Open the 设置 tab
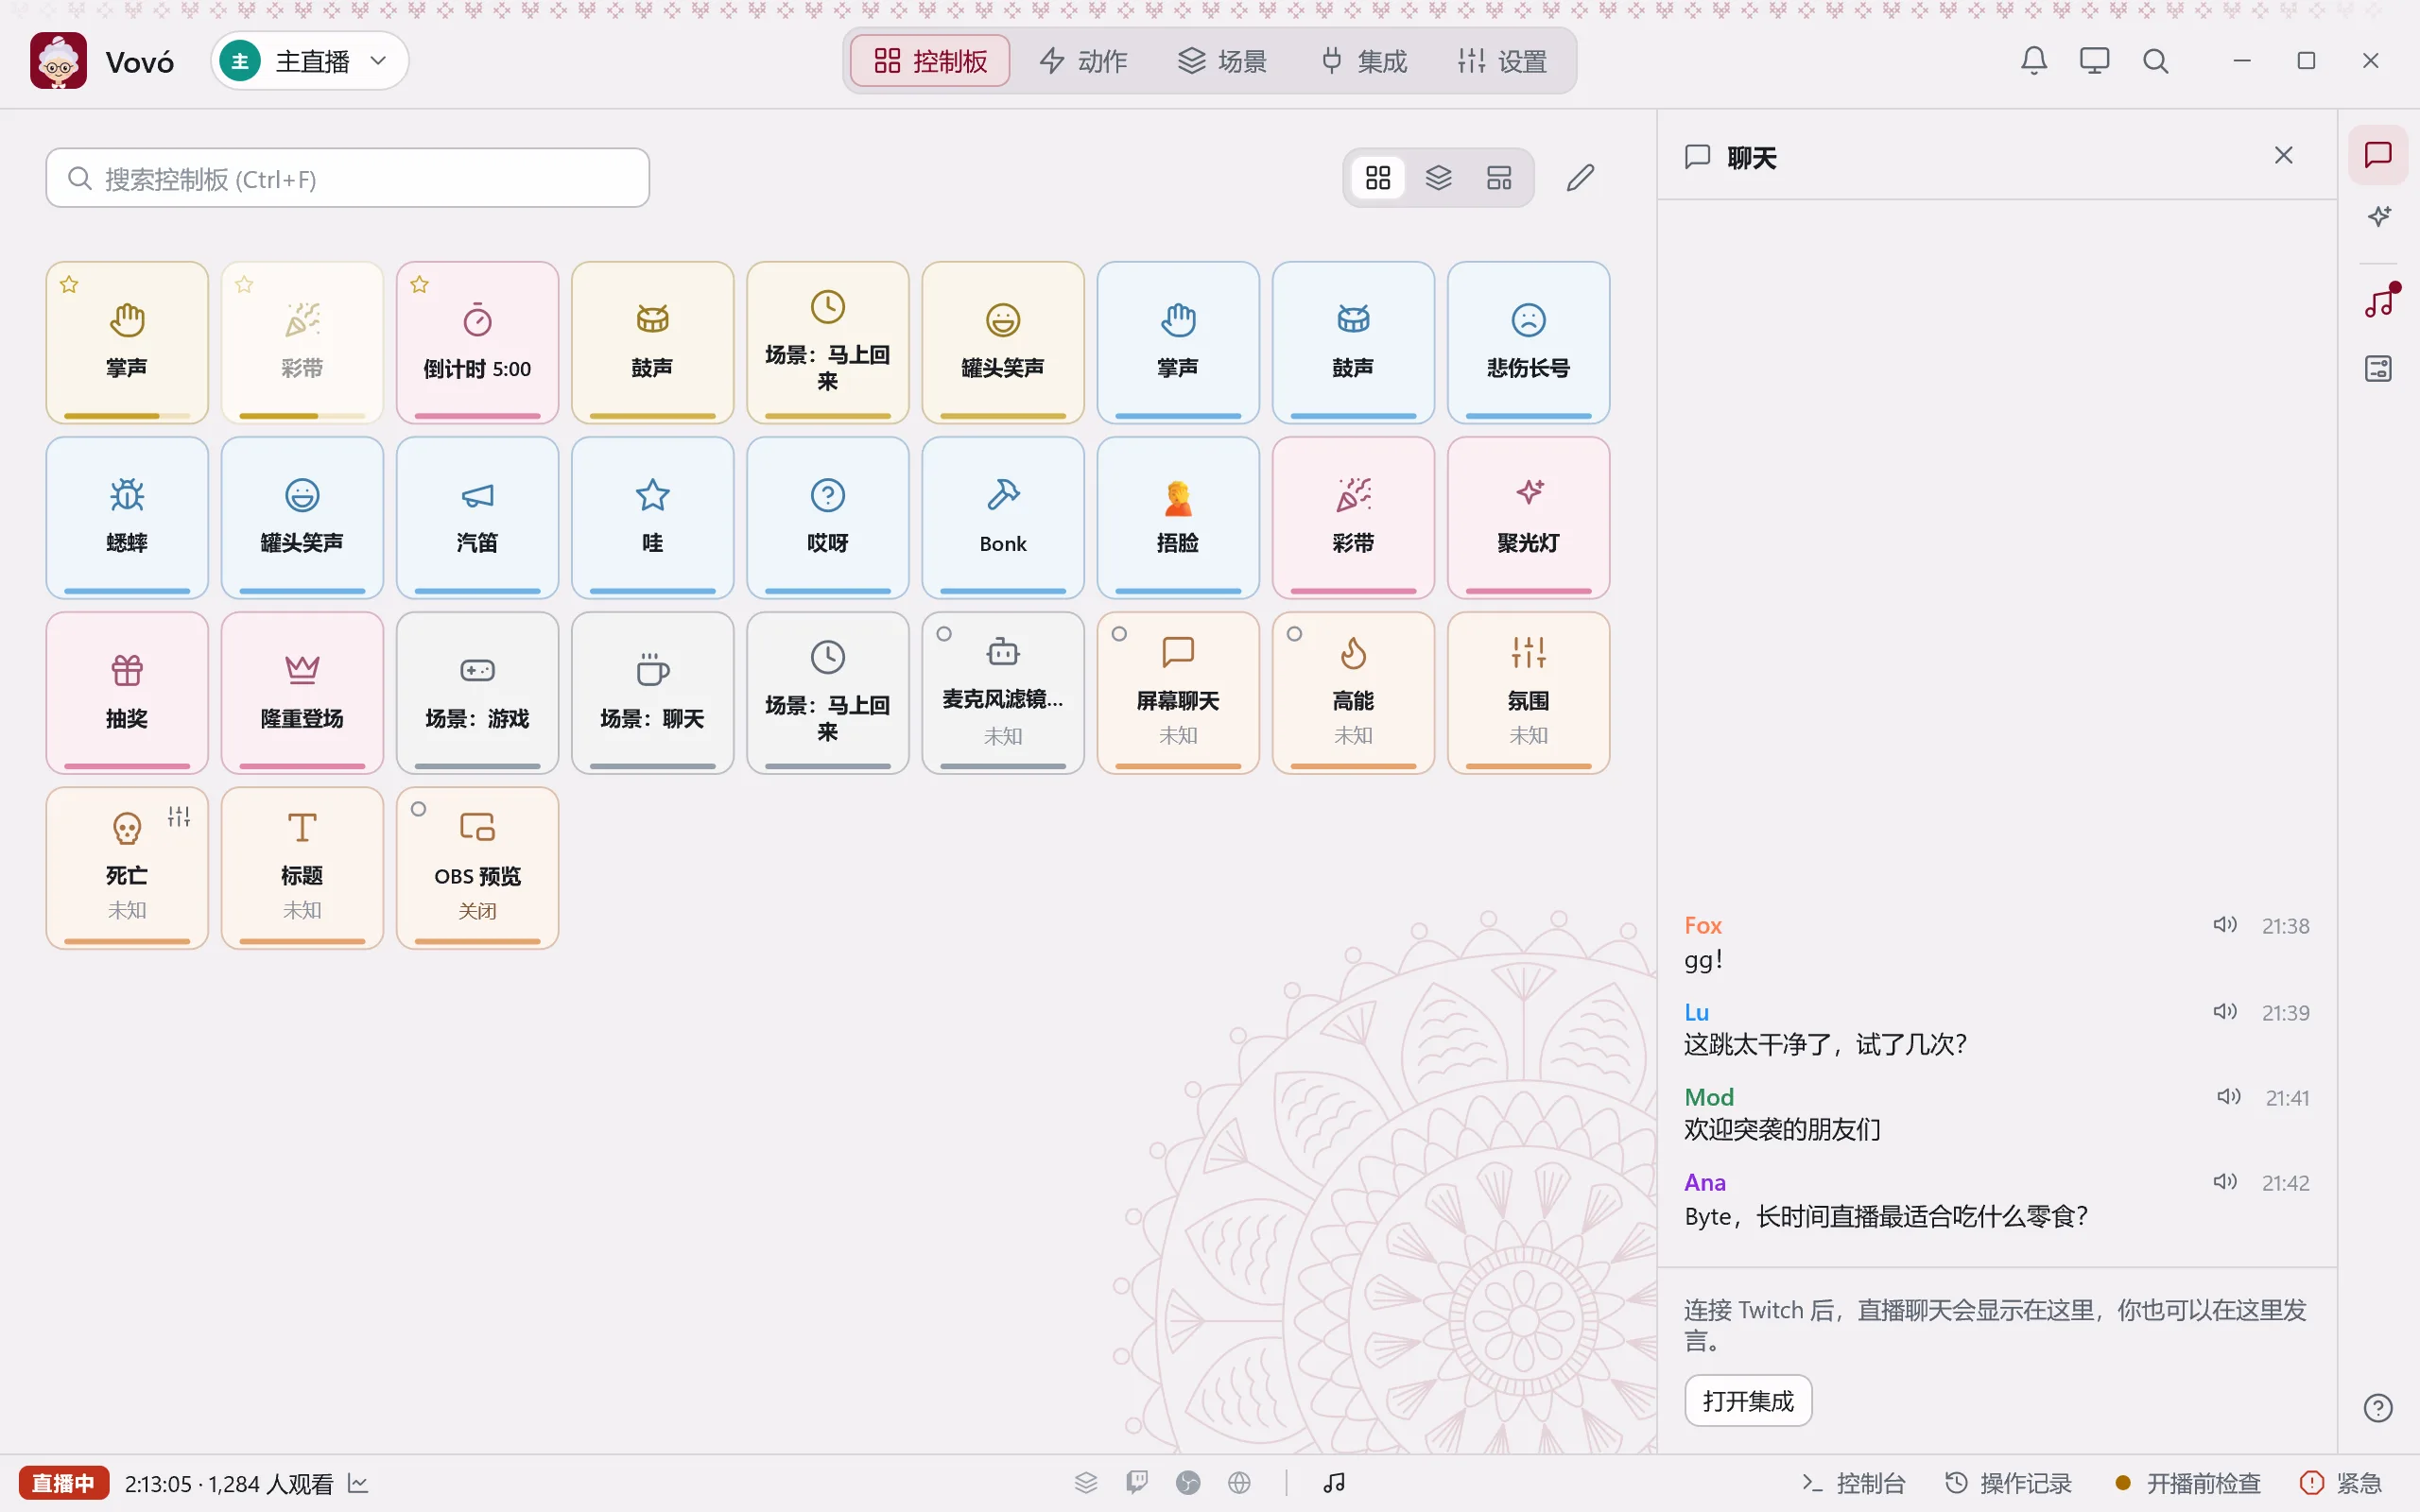2420x1512 pixels. point(1502,61)
